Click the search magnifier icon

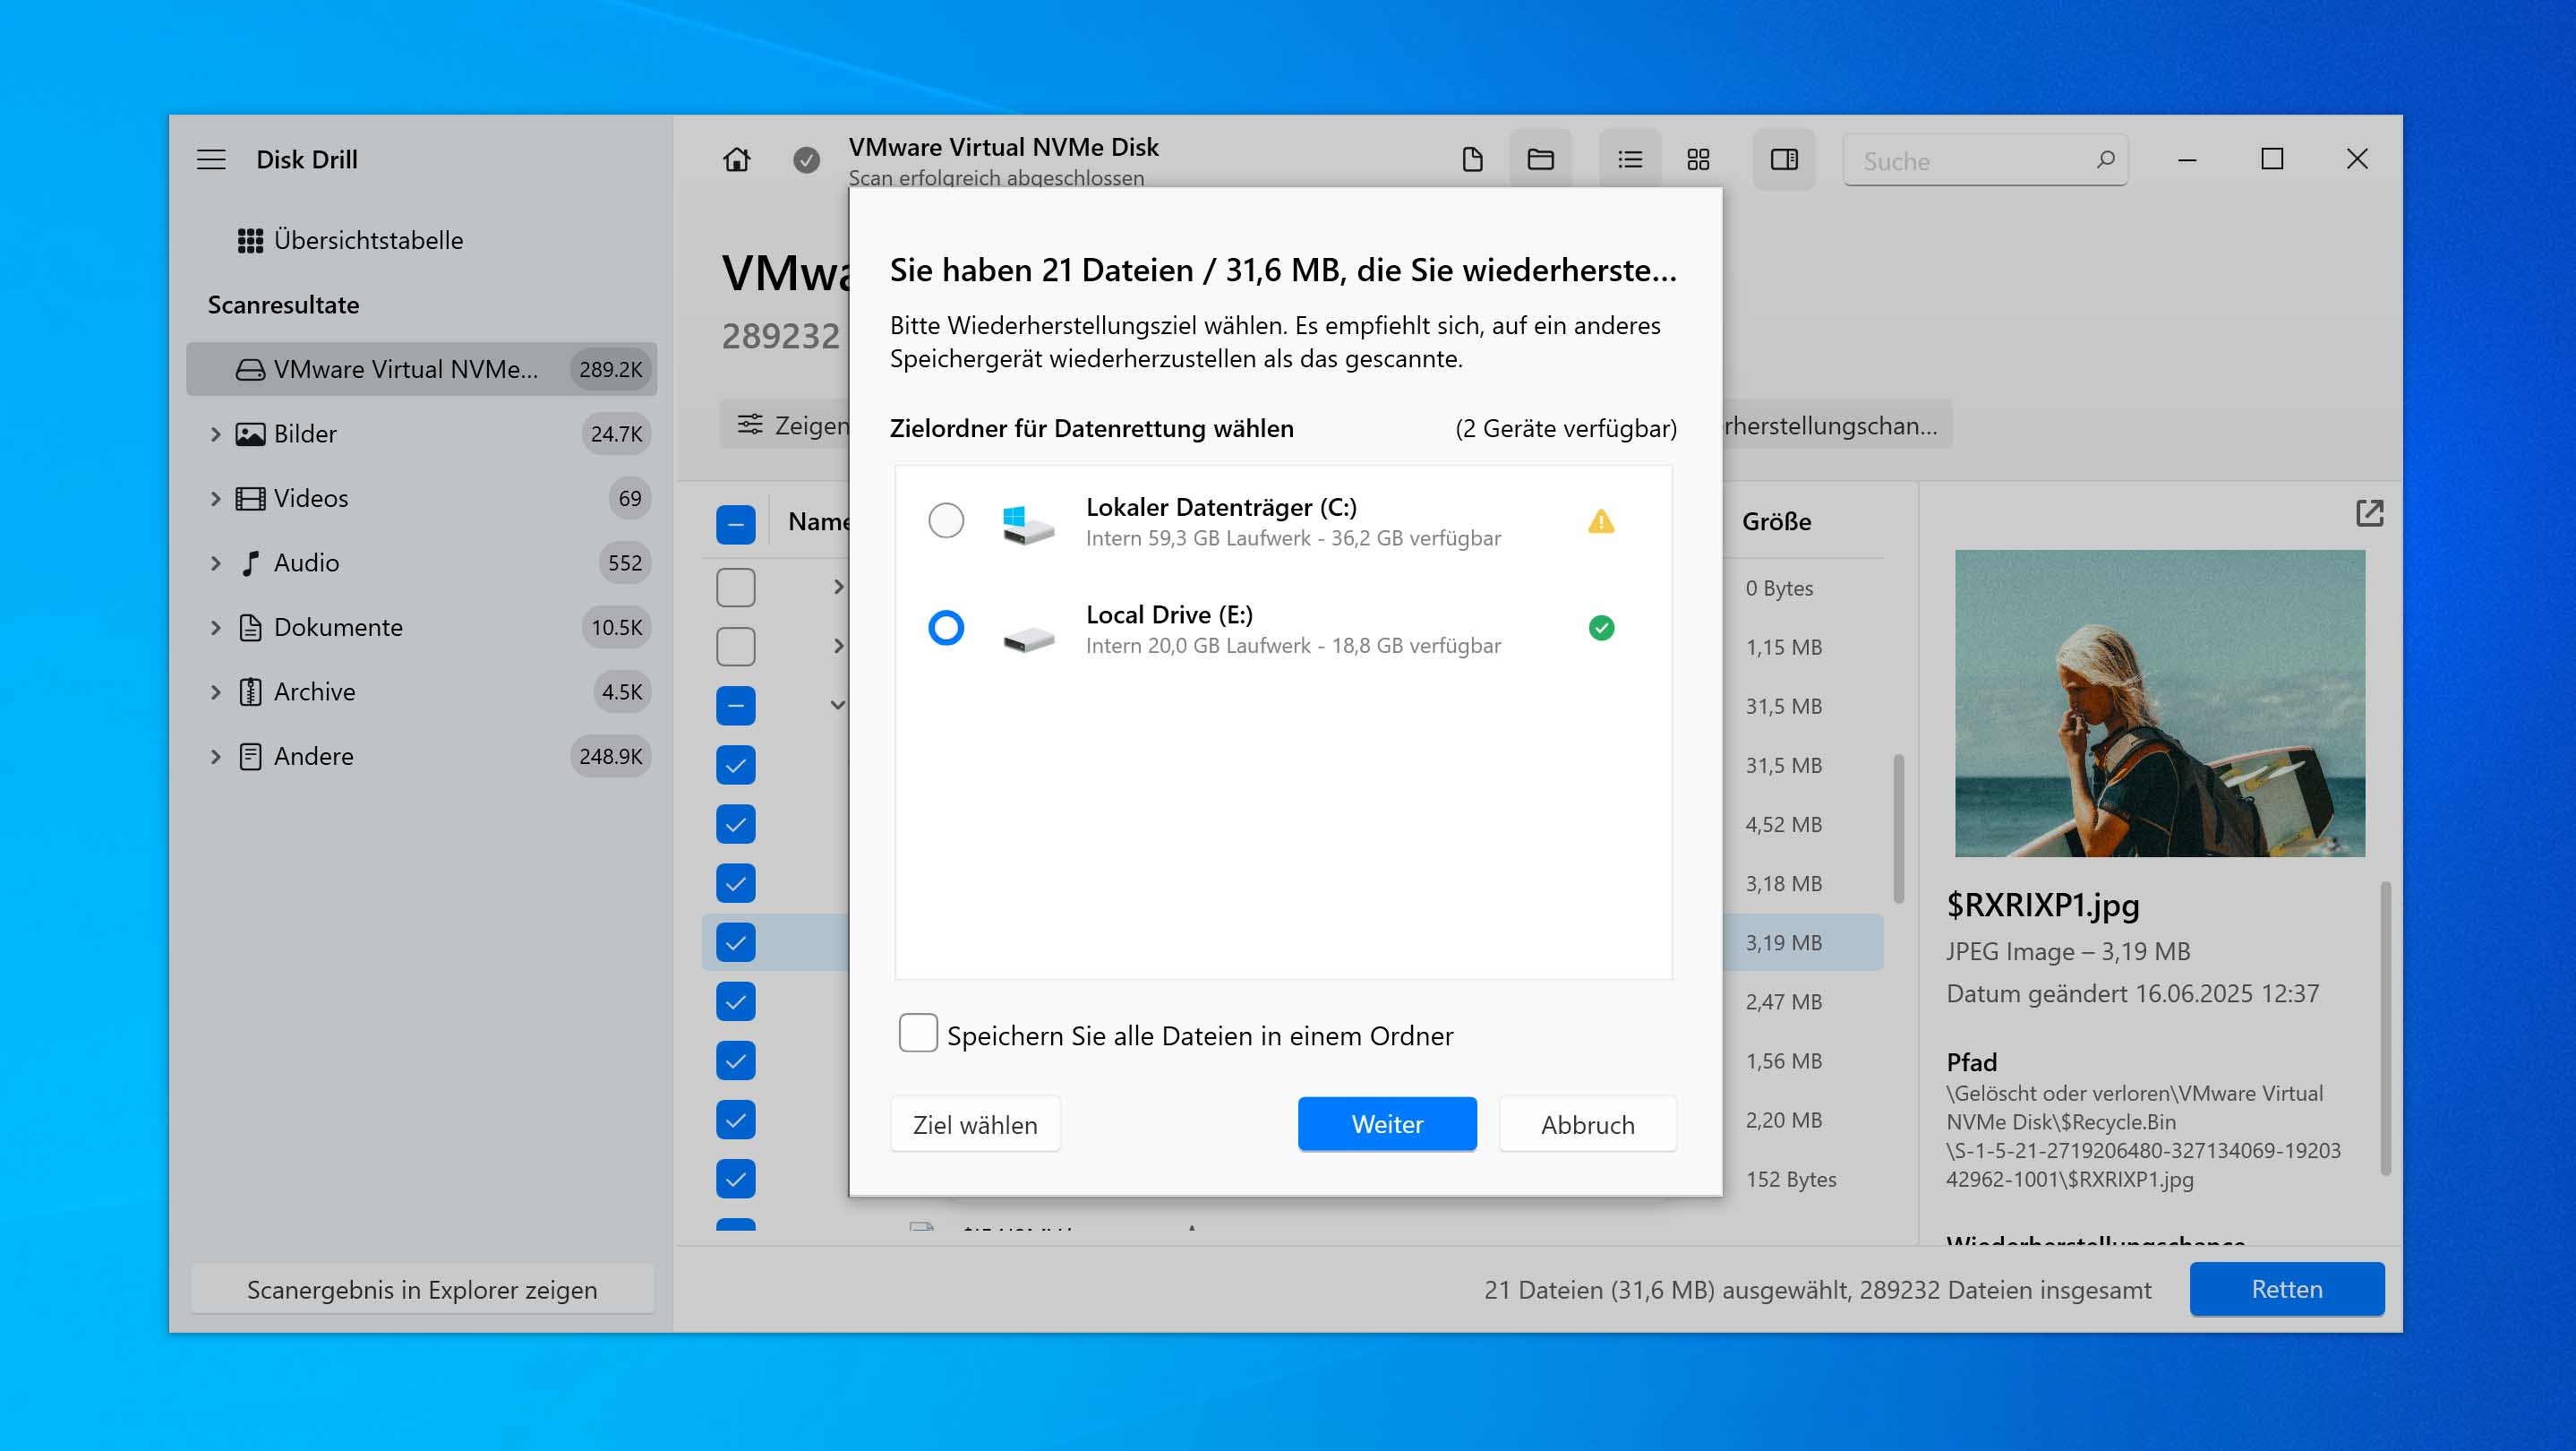tap(2105, 160)
